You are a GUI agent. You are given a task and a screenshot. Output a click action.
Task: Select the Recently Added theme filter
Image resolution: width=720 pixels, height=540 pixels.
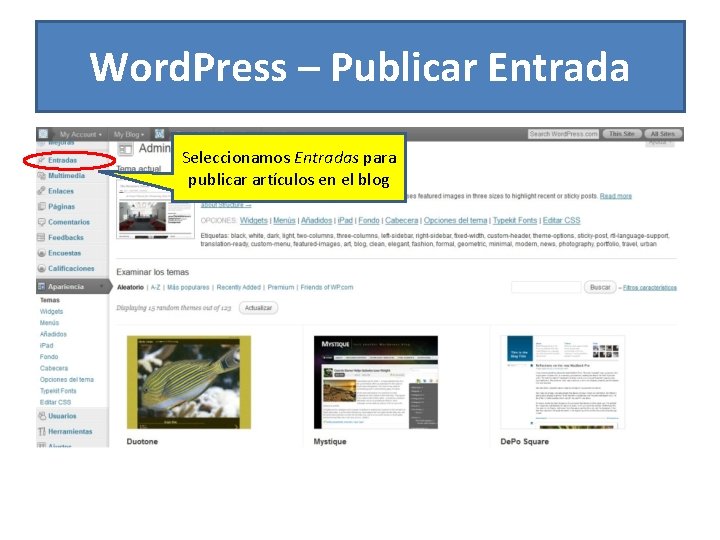(239, 287)
